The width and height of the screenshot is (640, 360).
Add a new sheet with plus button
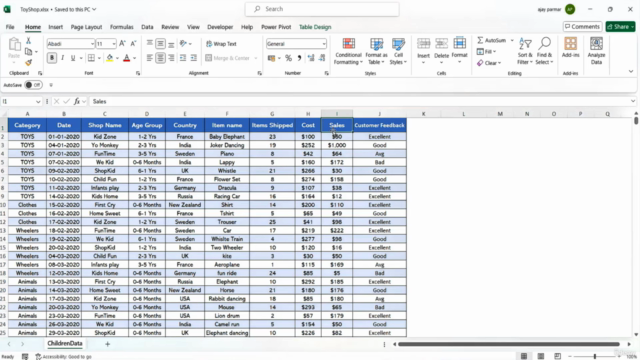(107, 344)
